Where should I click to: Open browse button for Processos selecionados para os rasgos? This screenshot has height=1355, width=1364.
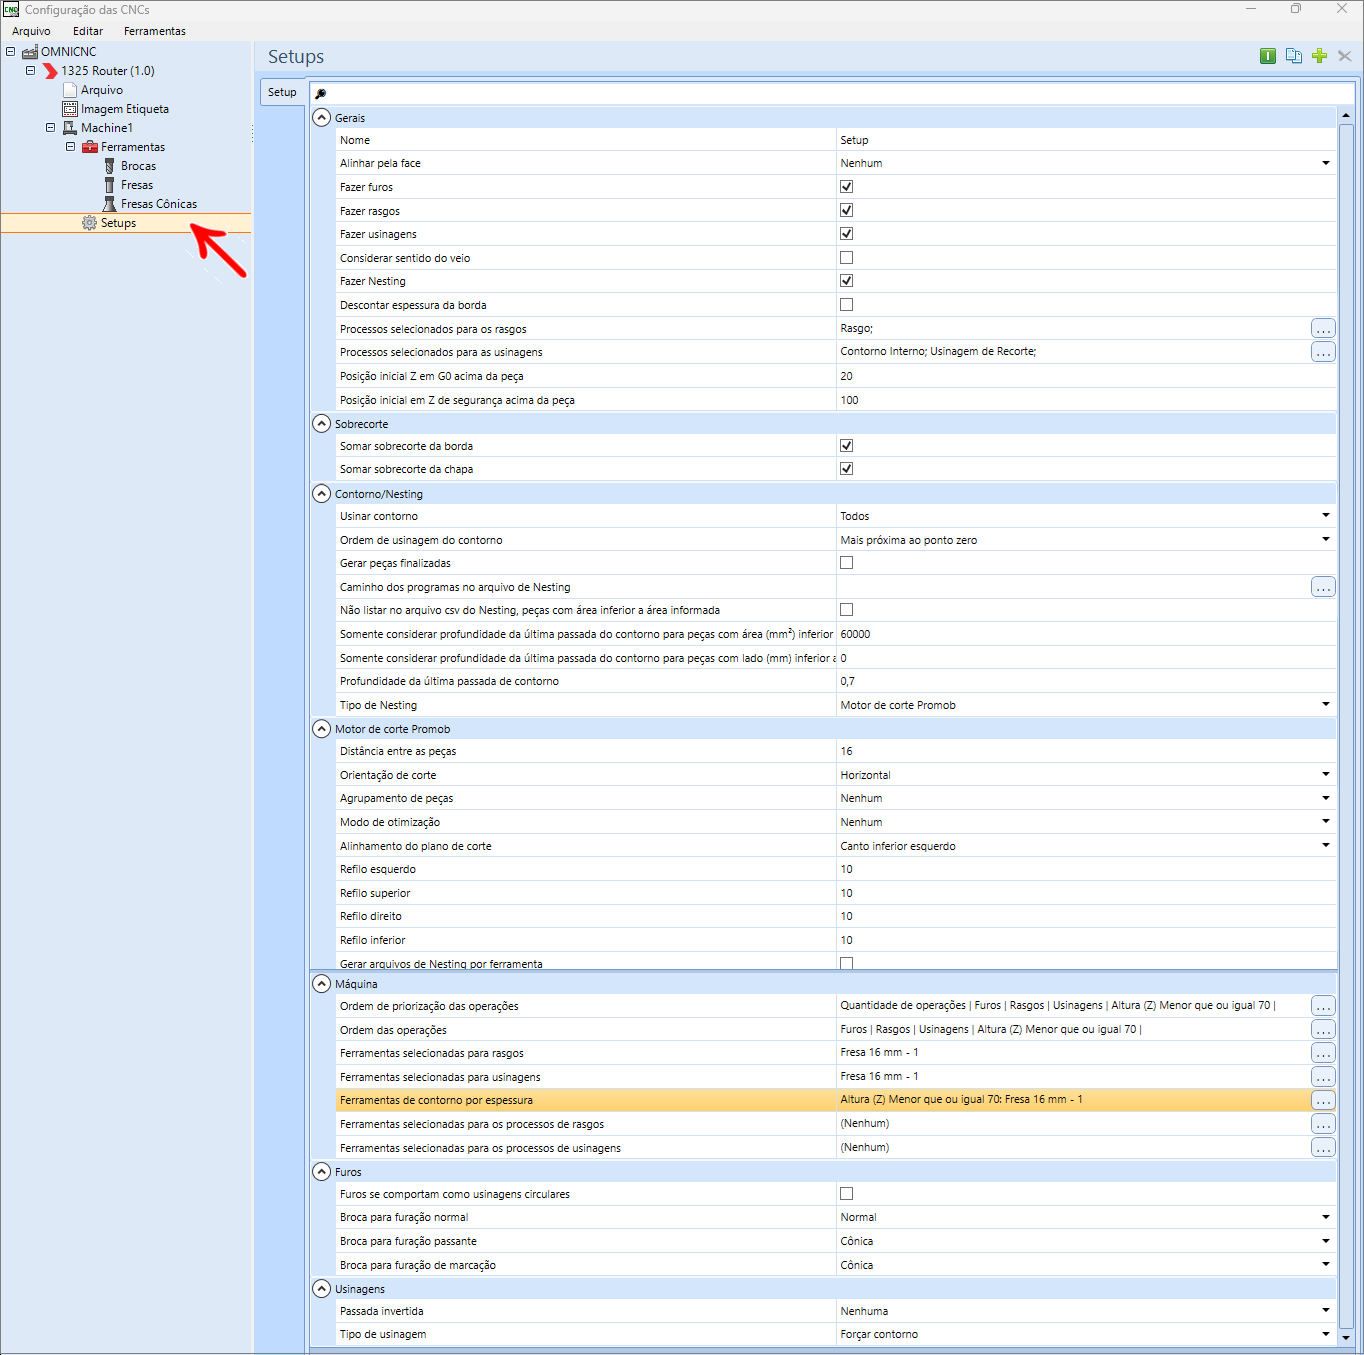click(x=1323, y=328)
